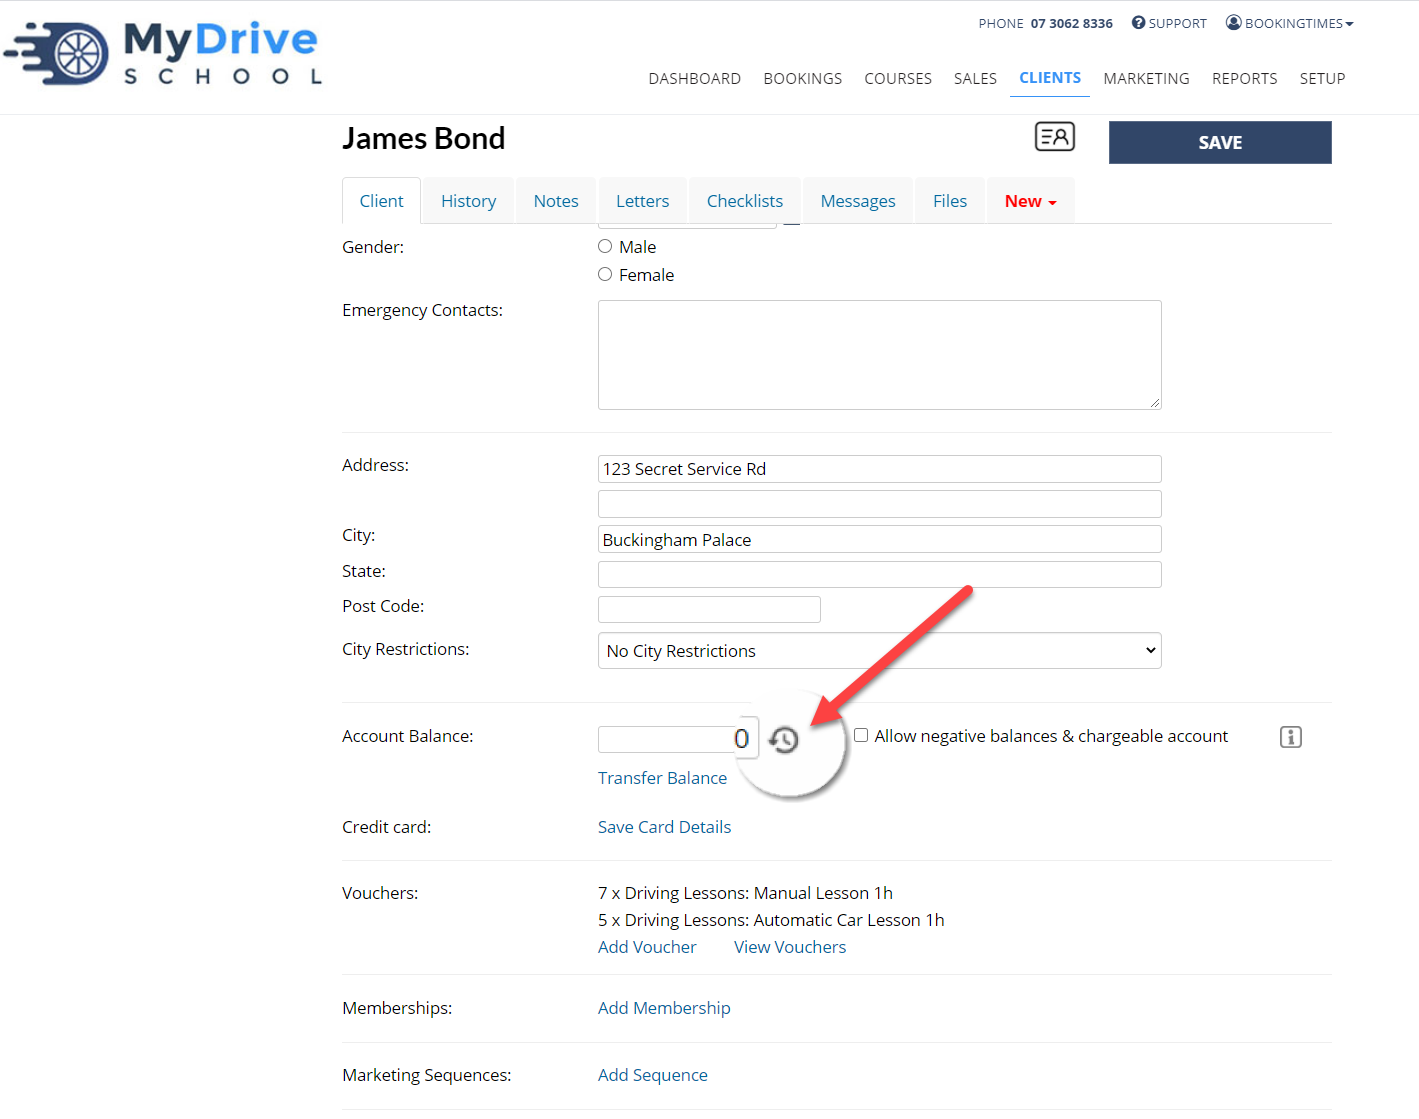Click the Account Balance input field
Image resolution: width=1419 pixels, height=1119 pixels.
[x=678, y=739]
